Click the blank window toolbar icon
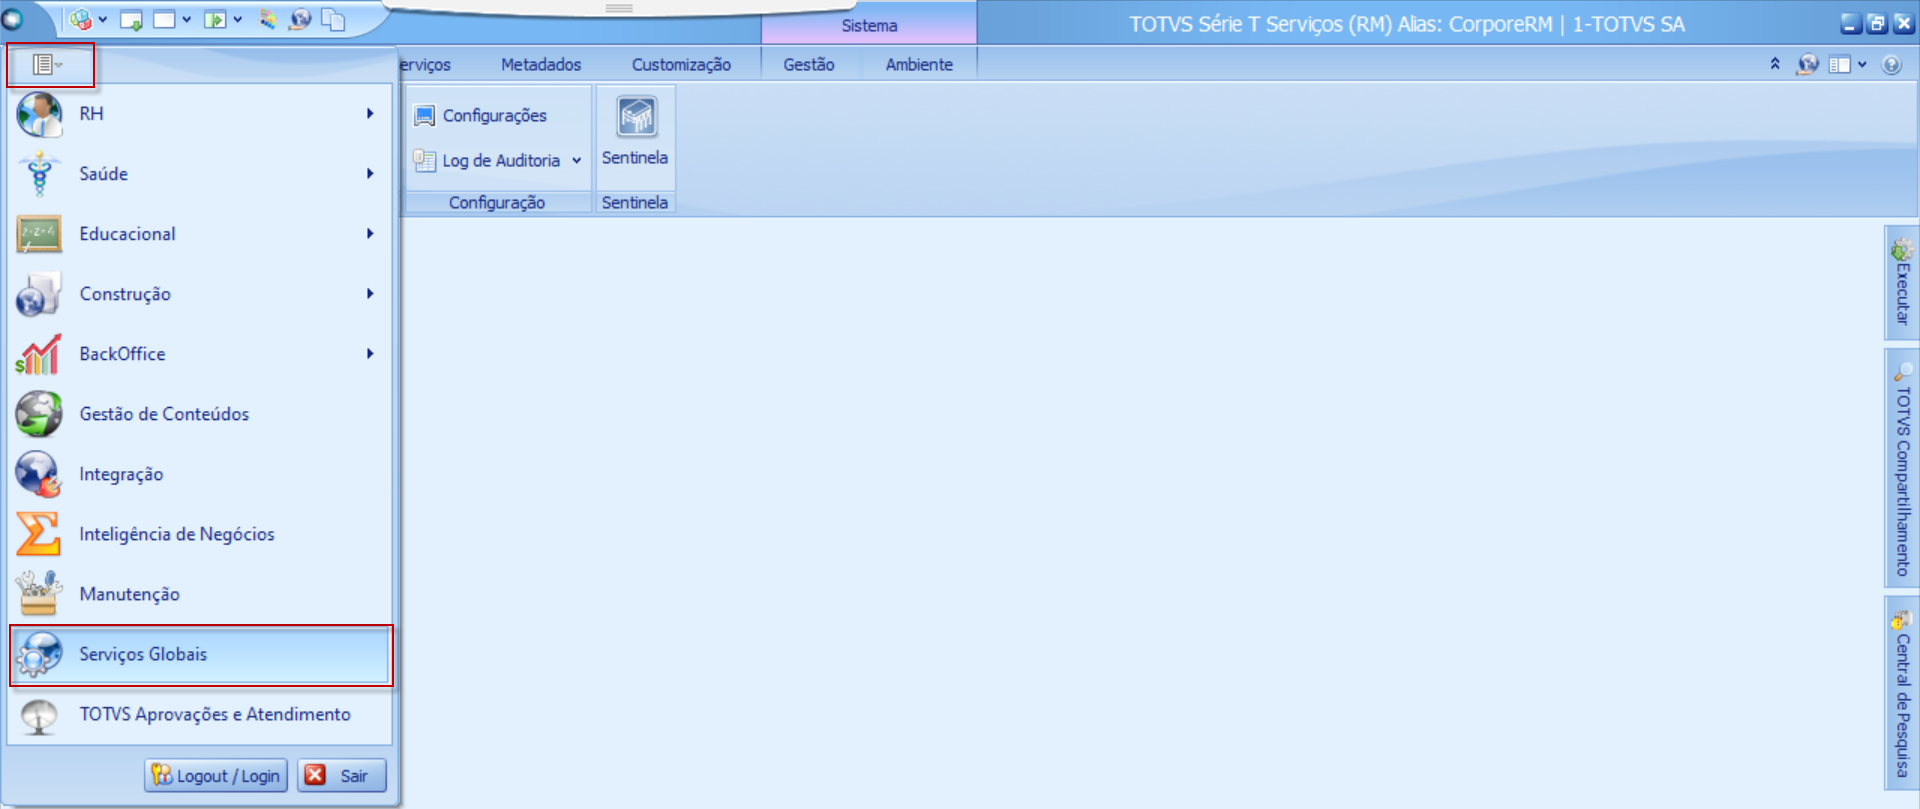This screenshot has width=1920, height=809. click(165, 19)
